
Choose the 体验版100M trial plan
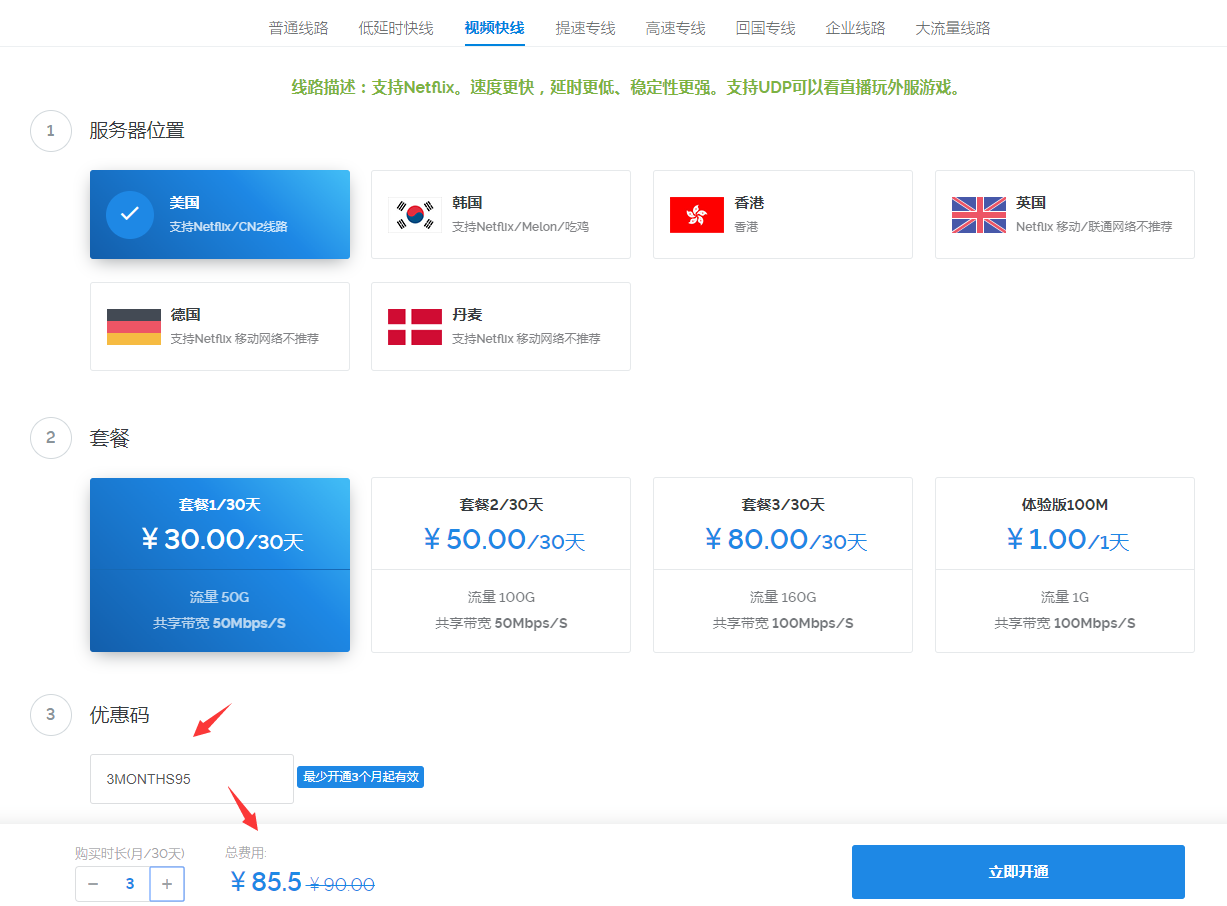(1065, 565)
